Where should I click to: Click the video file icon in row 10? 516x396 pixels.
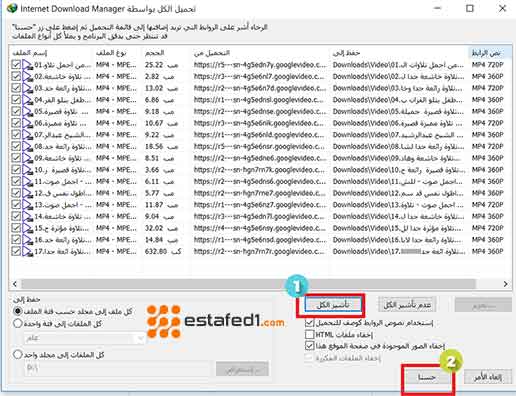tap(28, 170)
